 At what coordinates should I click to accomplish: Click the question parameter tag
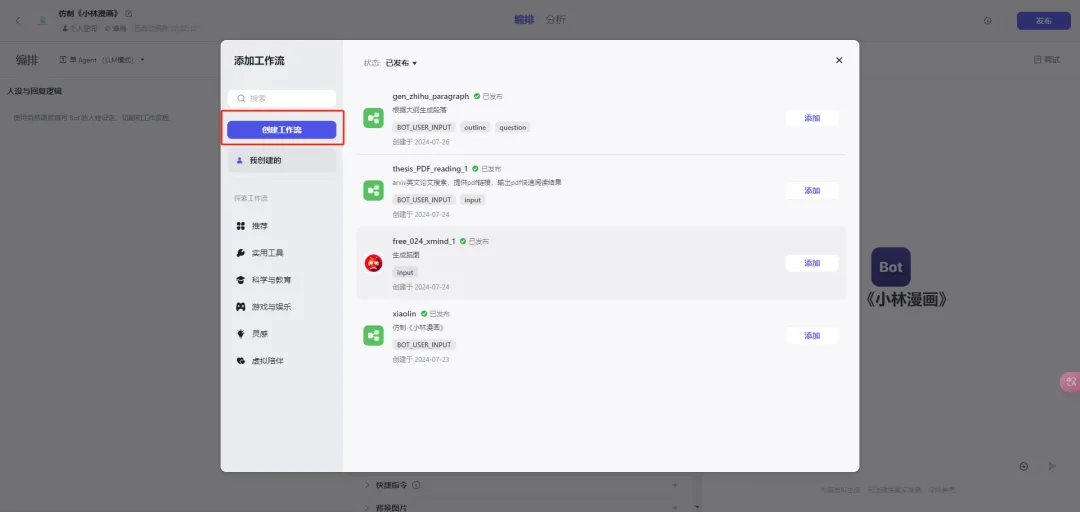[x=512, y=127]
